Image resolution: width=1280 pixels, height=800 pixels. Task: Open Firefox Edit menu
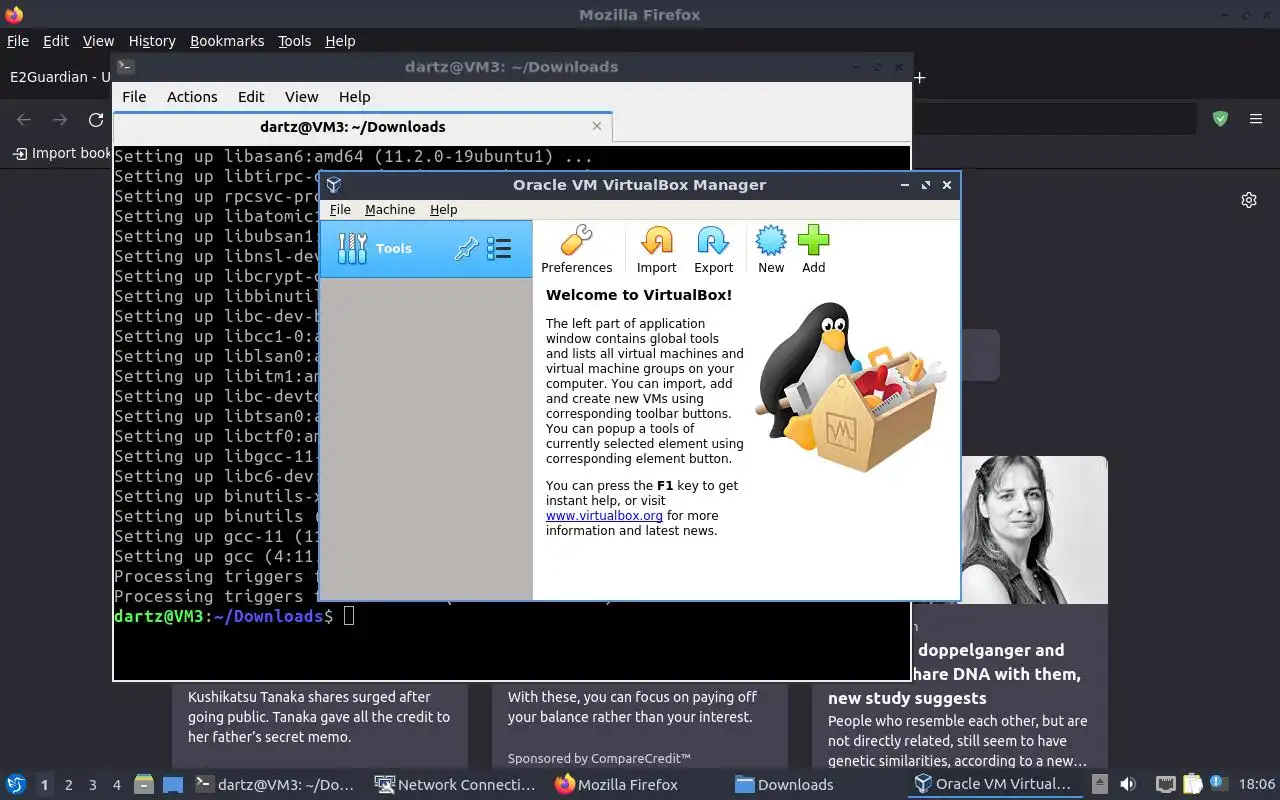point(56,41)
